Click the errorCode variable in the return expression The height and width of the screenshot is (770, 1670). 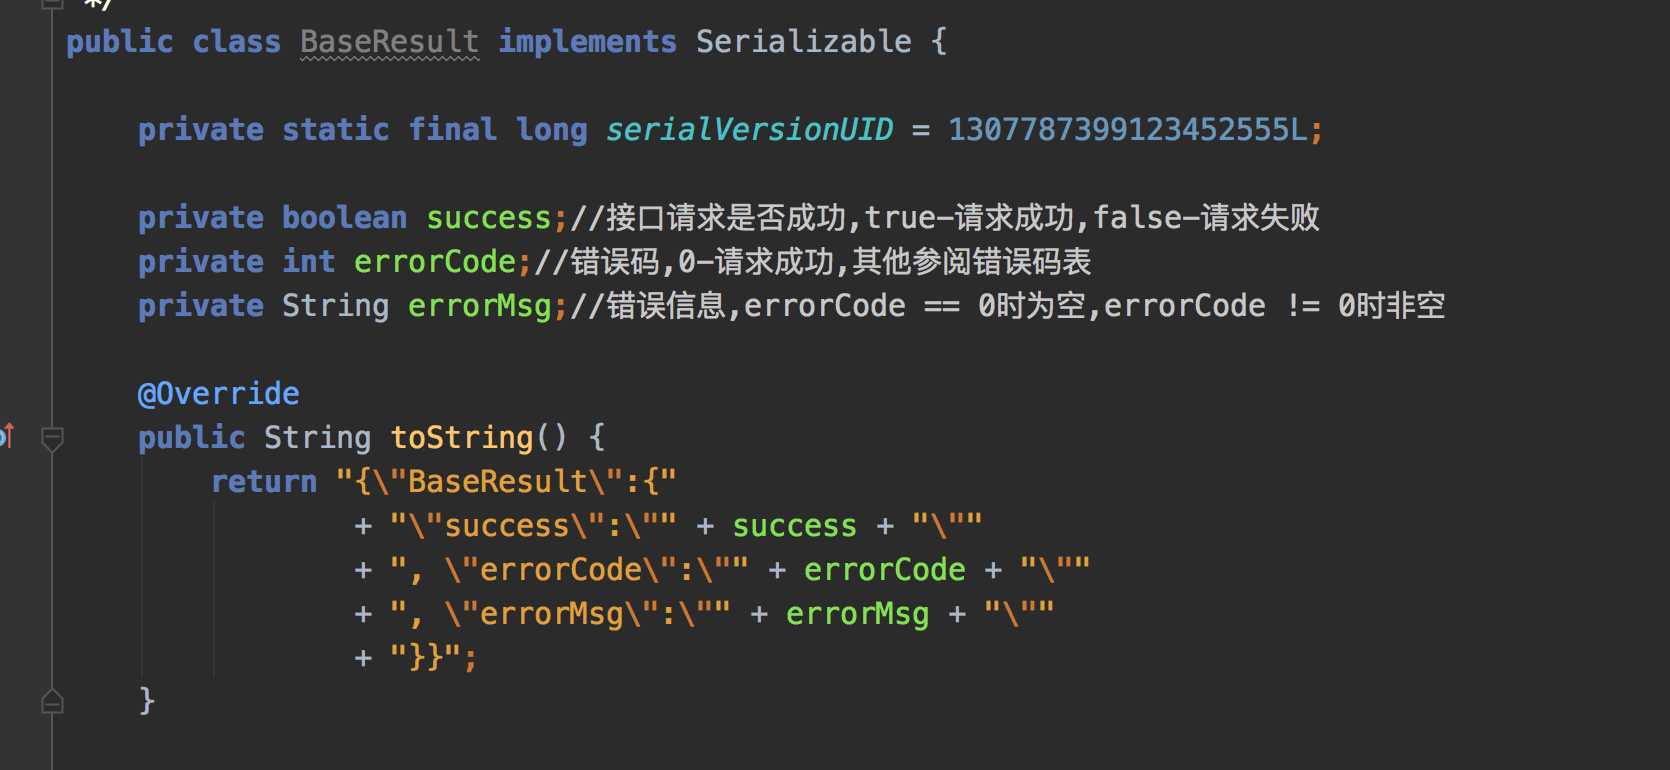tap(885, 569)
